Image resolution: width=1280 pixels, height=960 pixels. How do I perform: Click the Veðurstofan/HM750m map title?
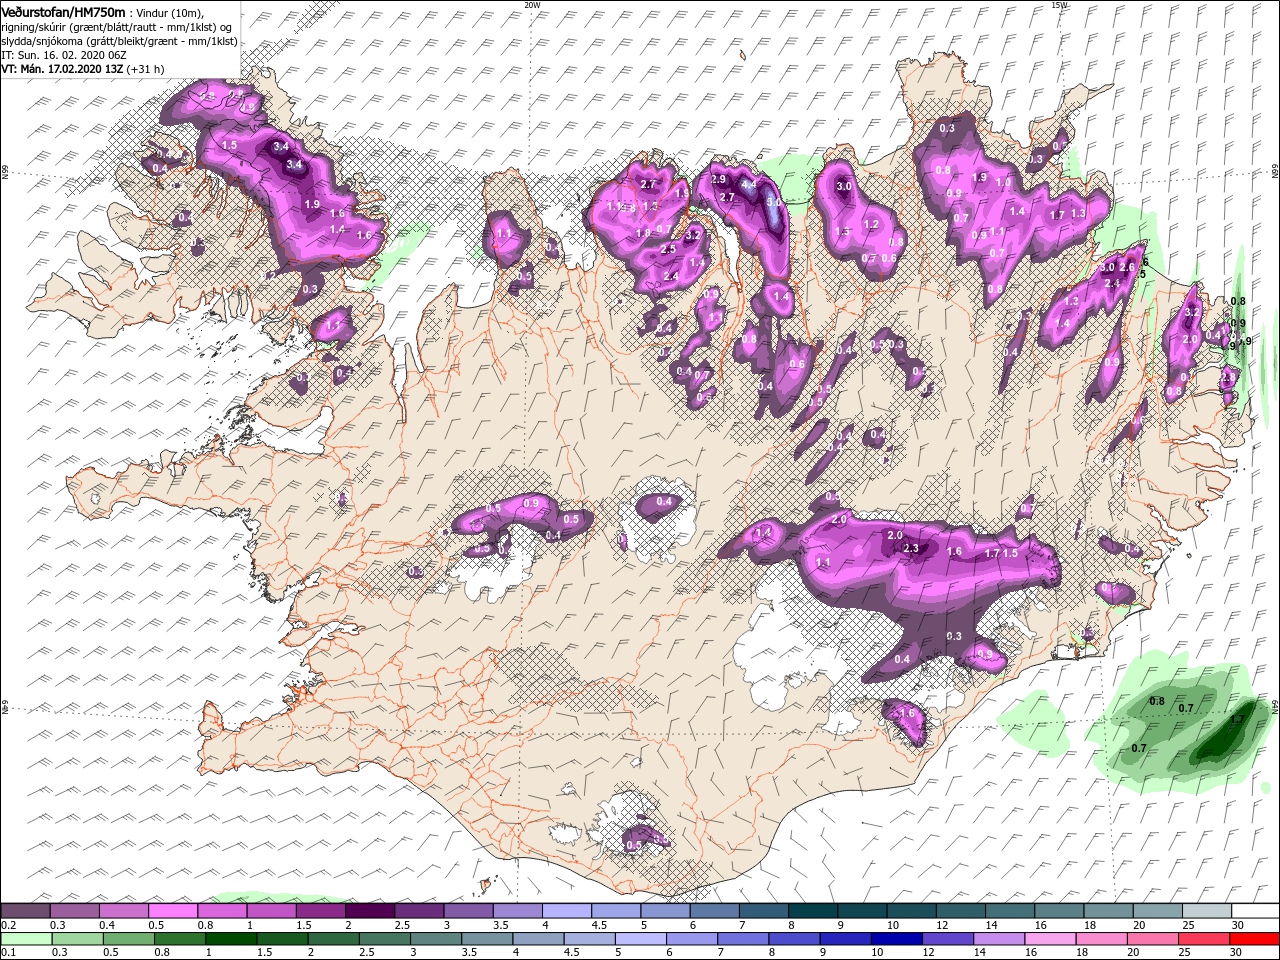[64, 11]
